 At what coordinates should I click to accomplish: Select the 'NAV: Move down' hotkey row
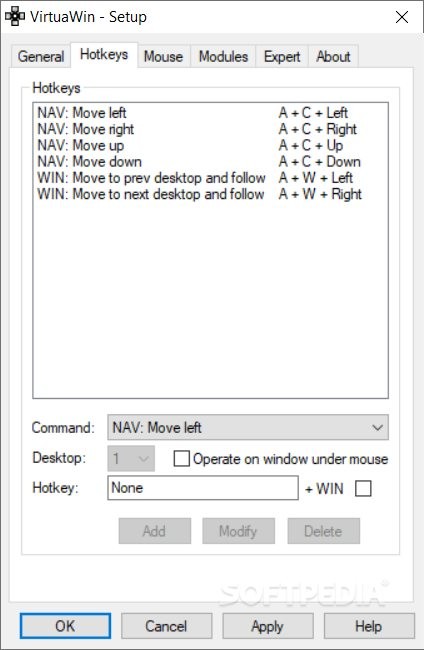click(x=210, y=161)
